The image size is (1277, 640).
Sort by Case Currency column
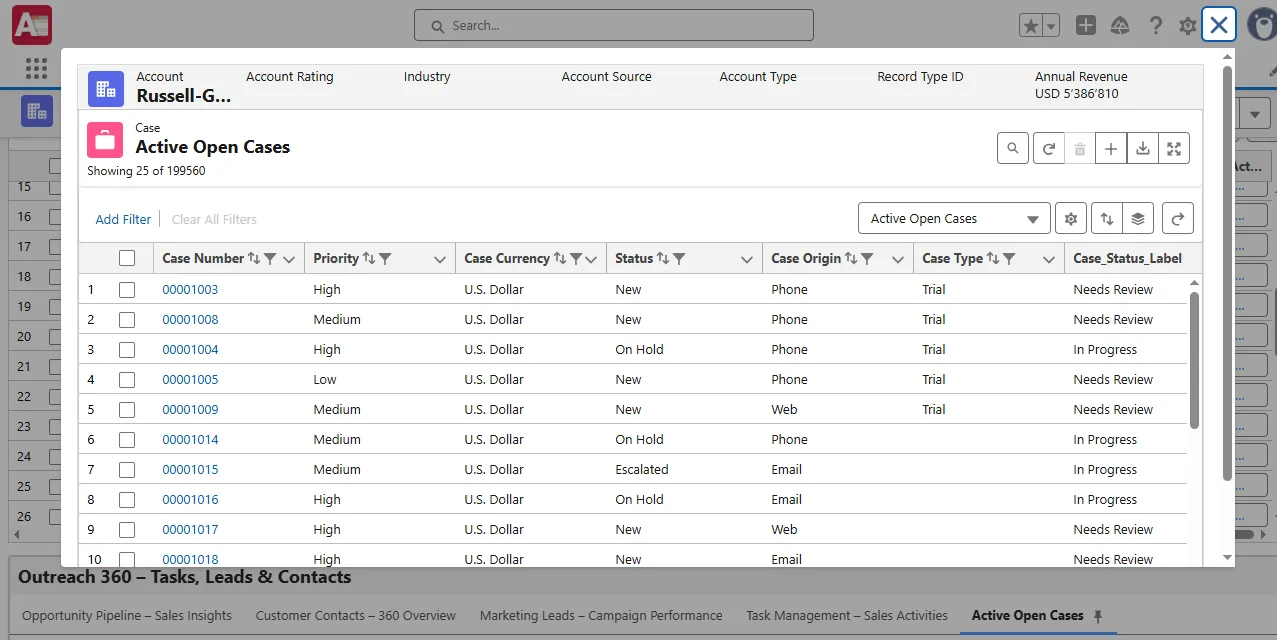point(560,258)
